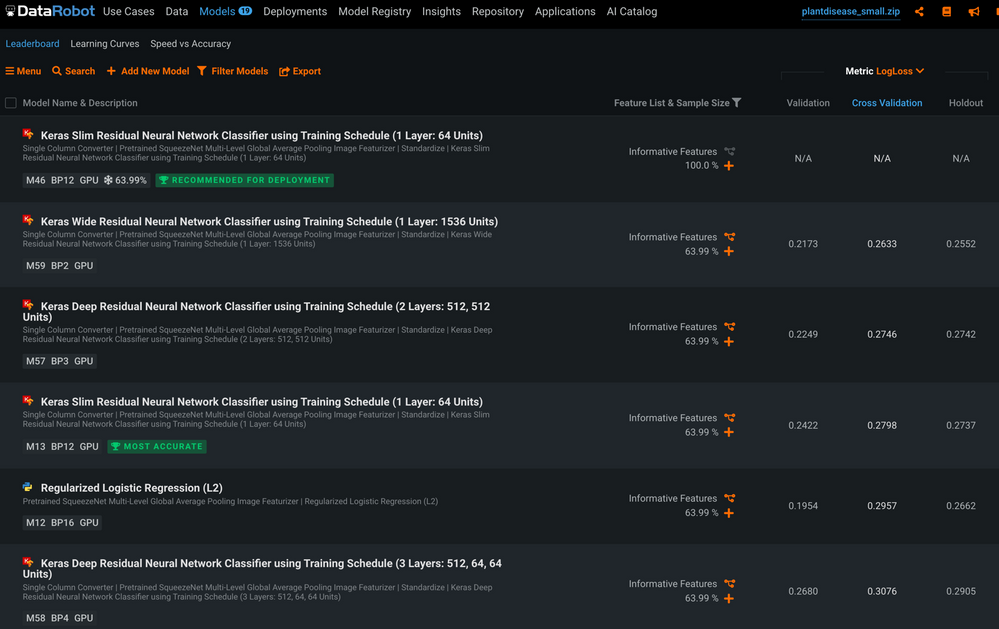The width and height of the screenshot is (999, 629).
Task: Click the Recommended for Deployment badge
Action: [x=245, y=180]
